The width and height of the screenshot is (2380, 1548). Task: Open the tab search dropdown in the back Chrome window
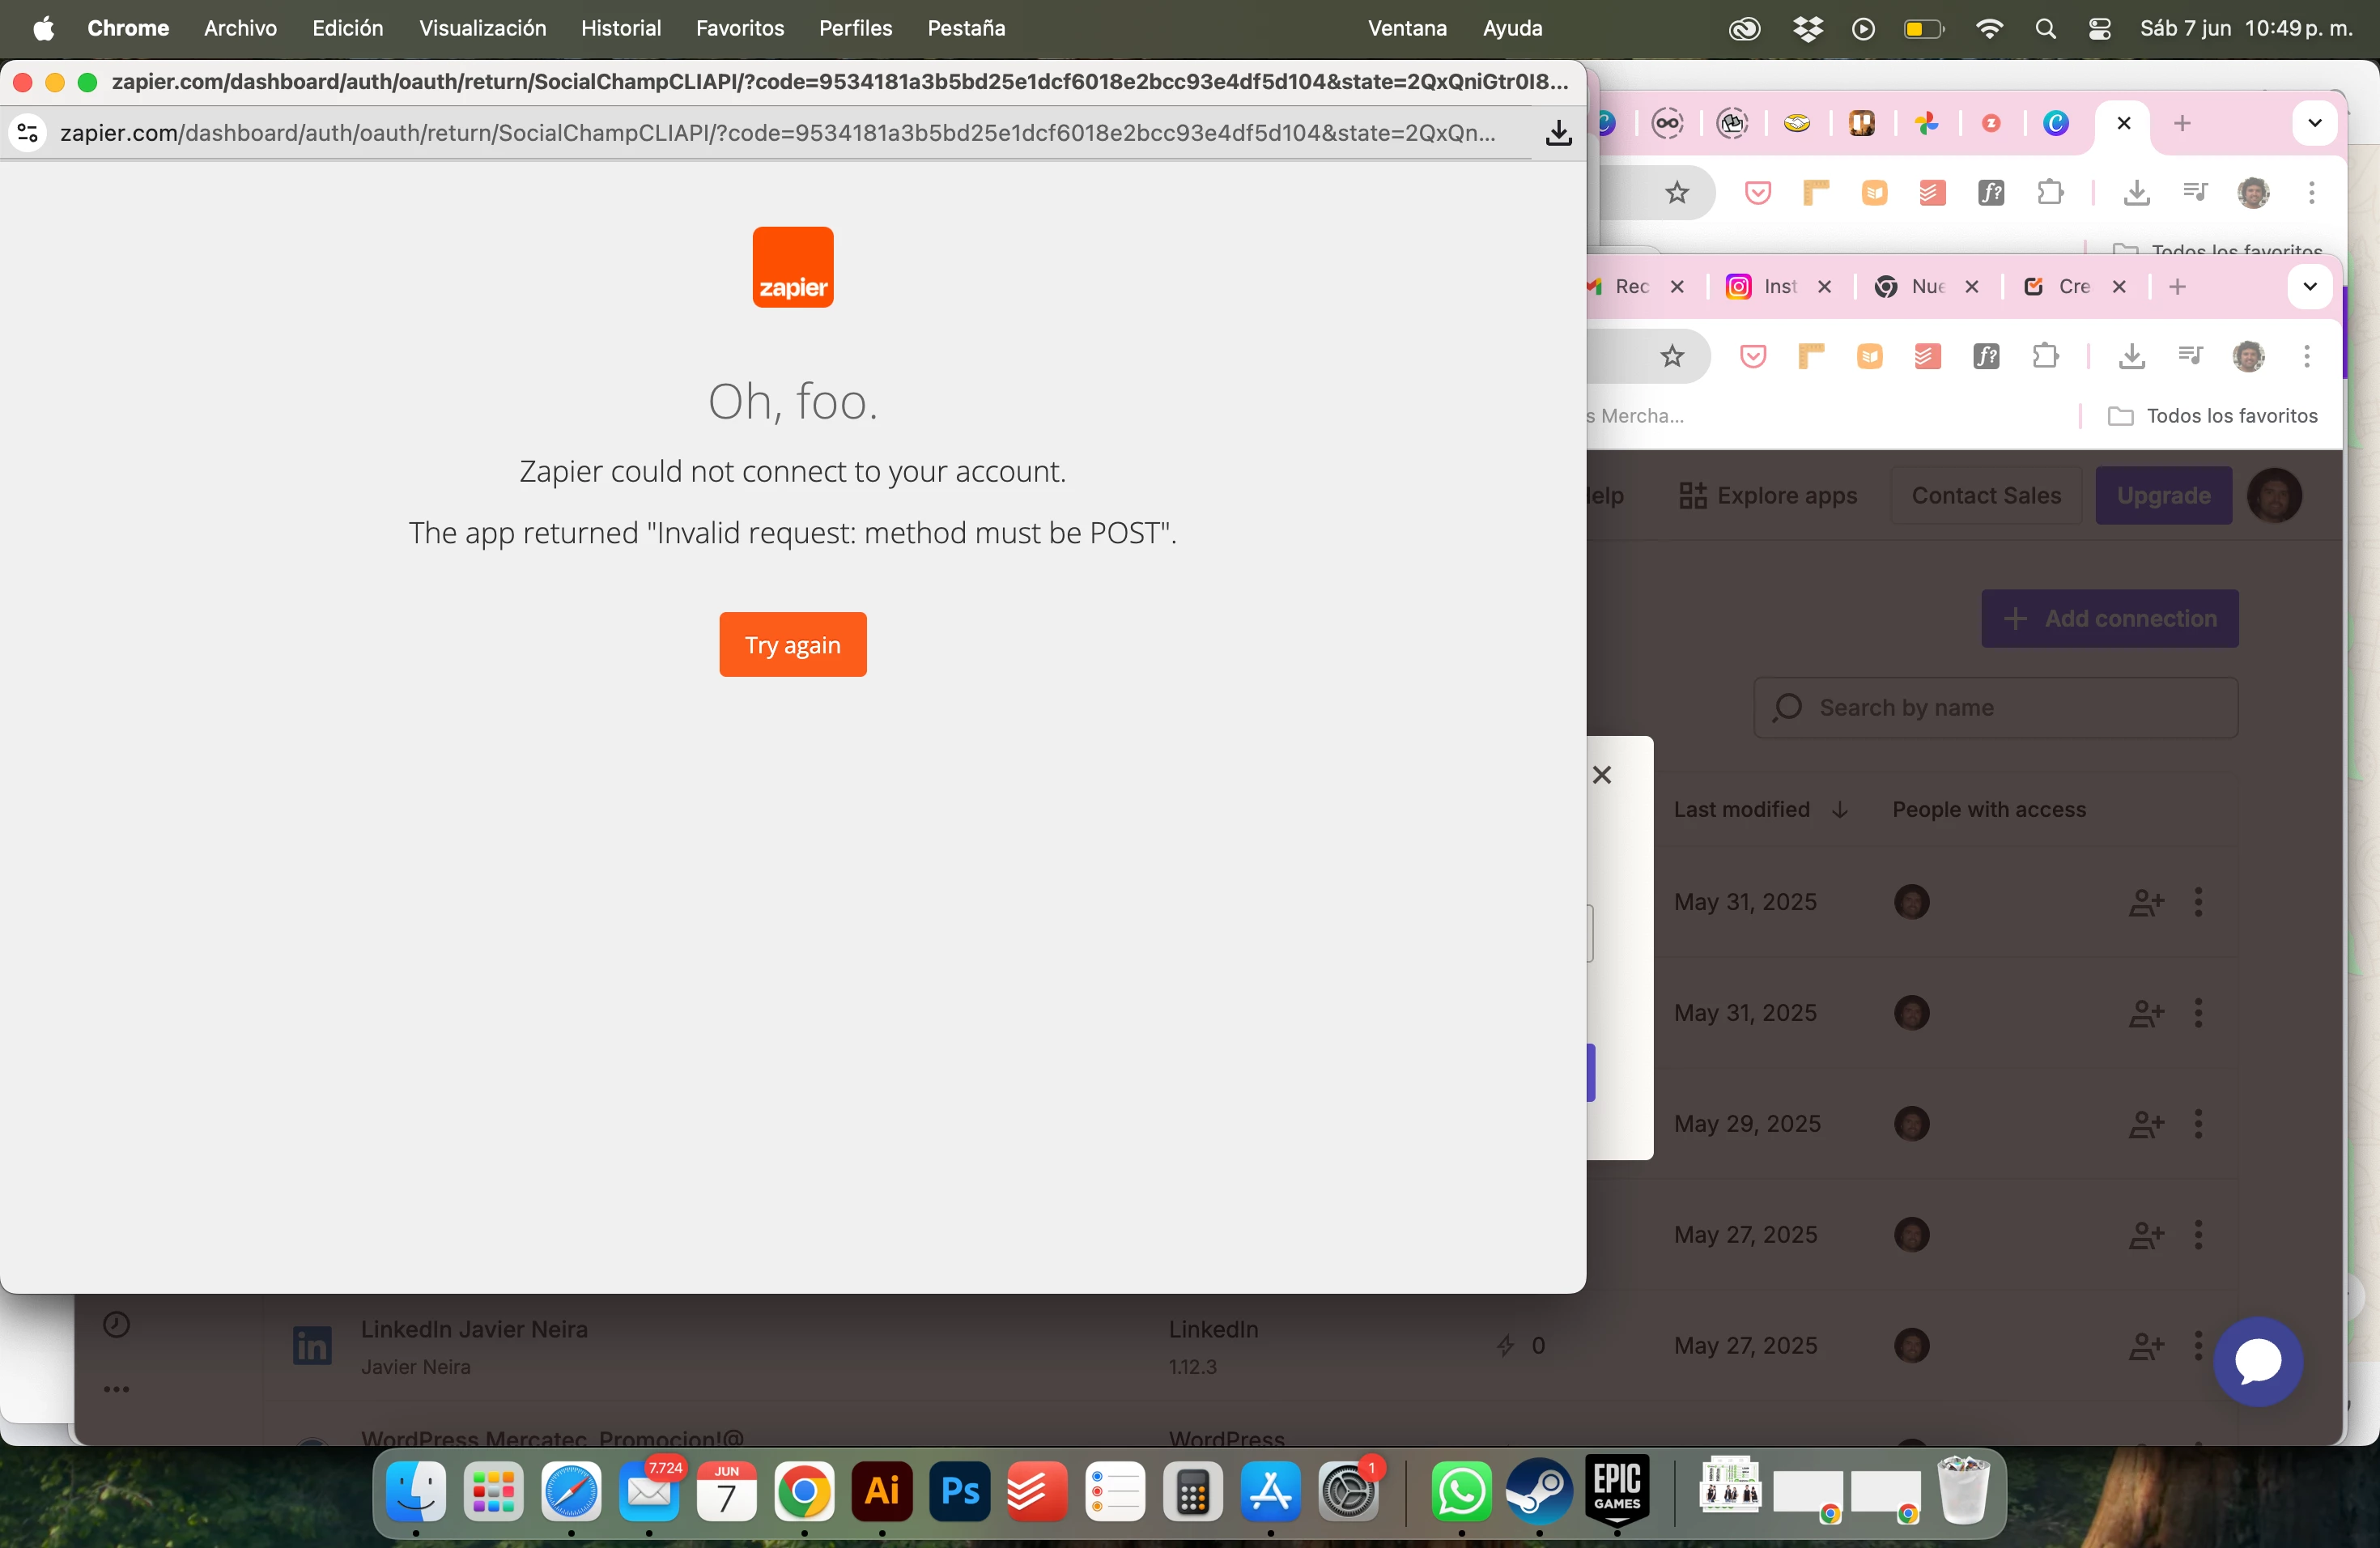pos(2314,123)
